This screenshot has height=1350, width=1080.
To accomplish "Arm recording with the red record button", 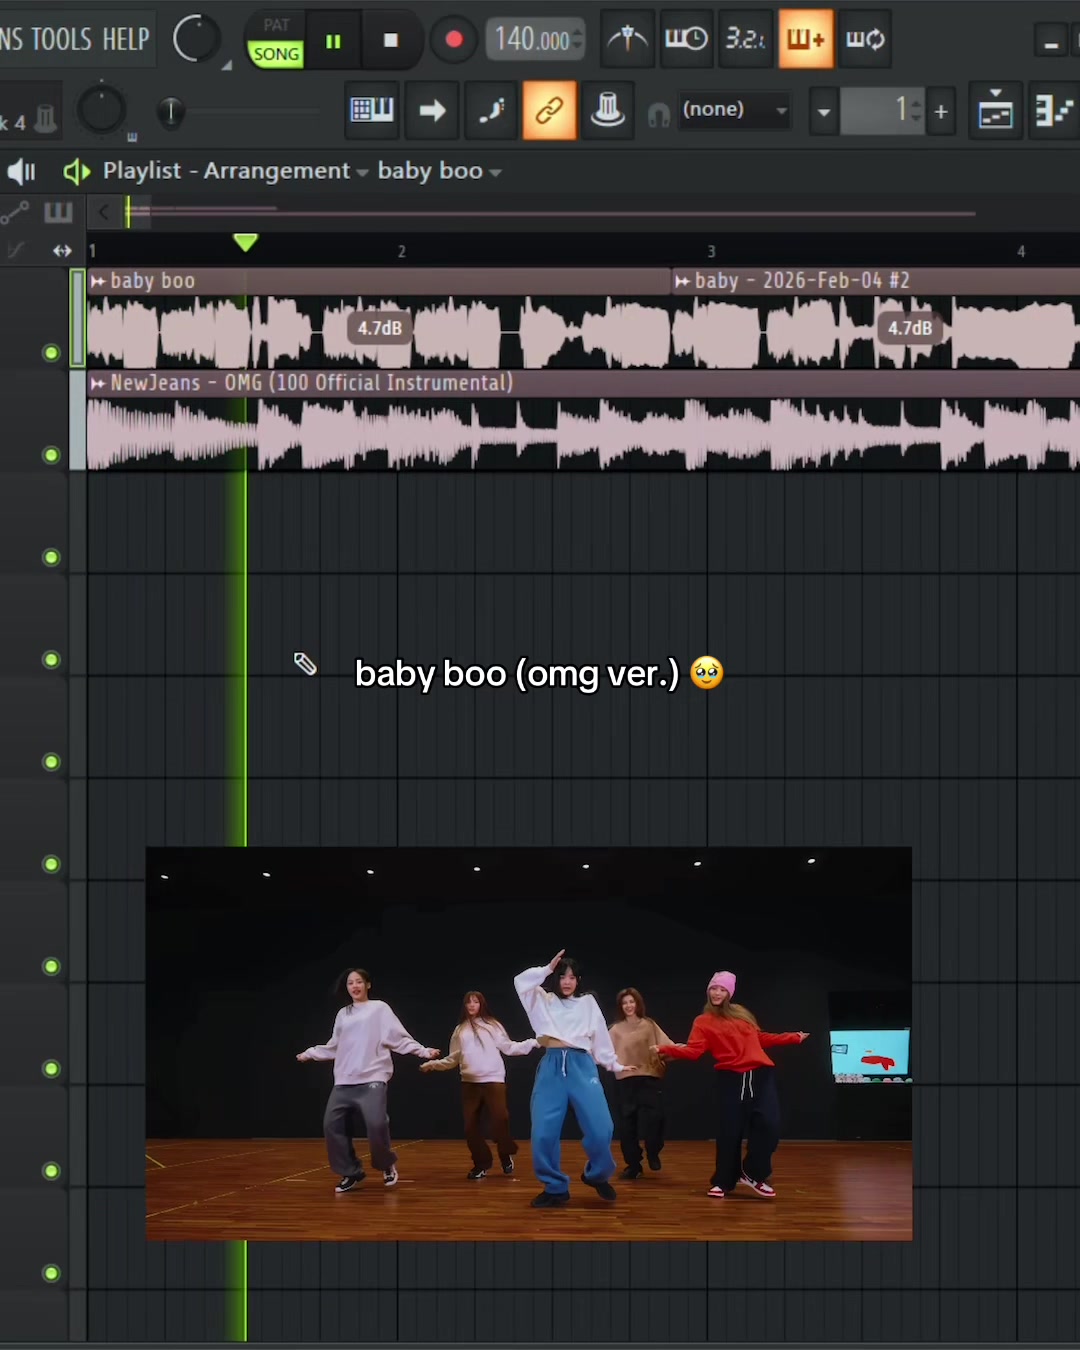I will [x=454, y=40].
